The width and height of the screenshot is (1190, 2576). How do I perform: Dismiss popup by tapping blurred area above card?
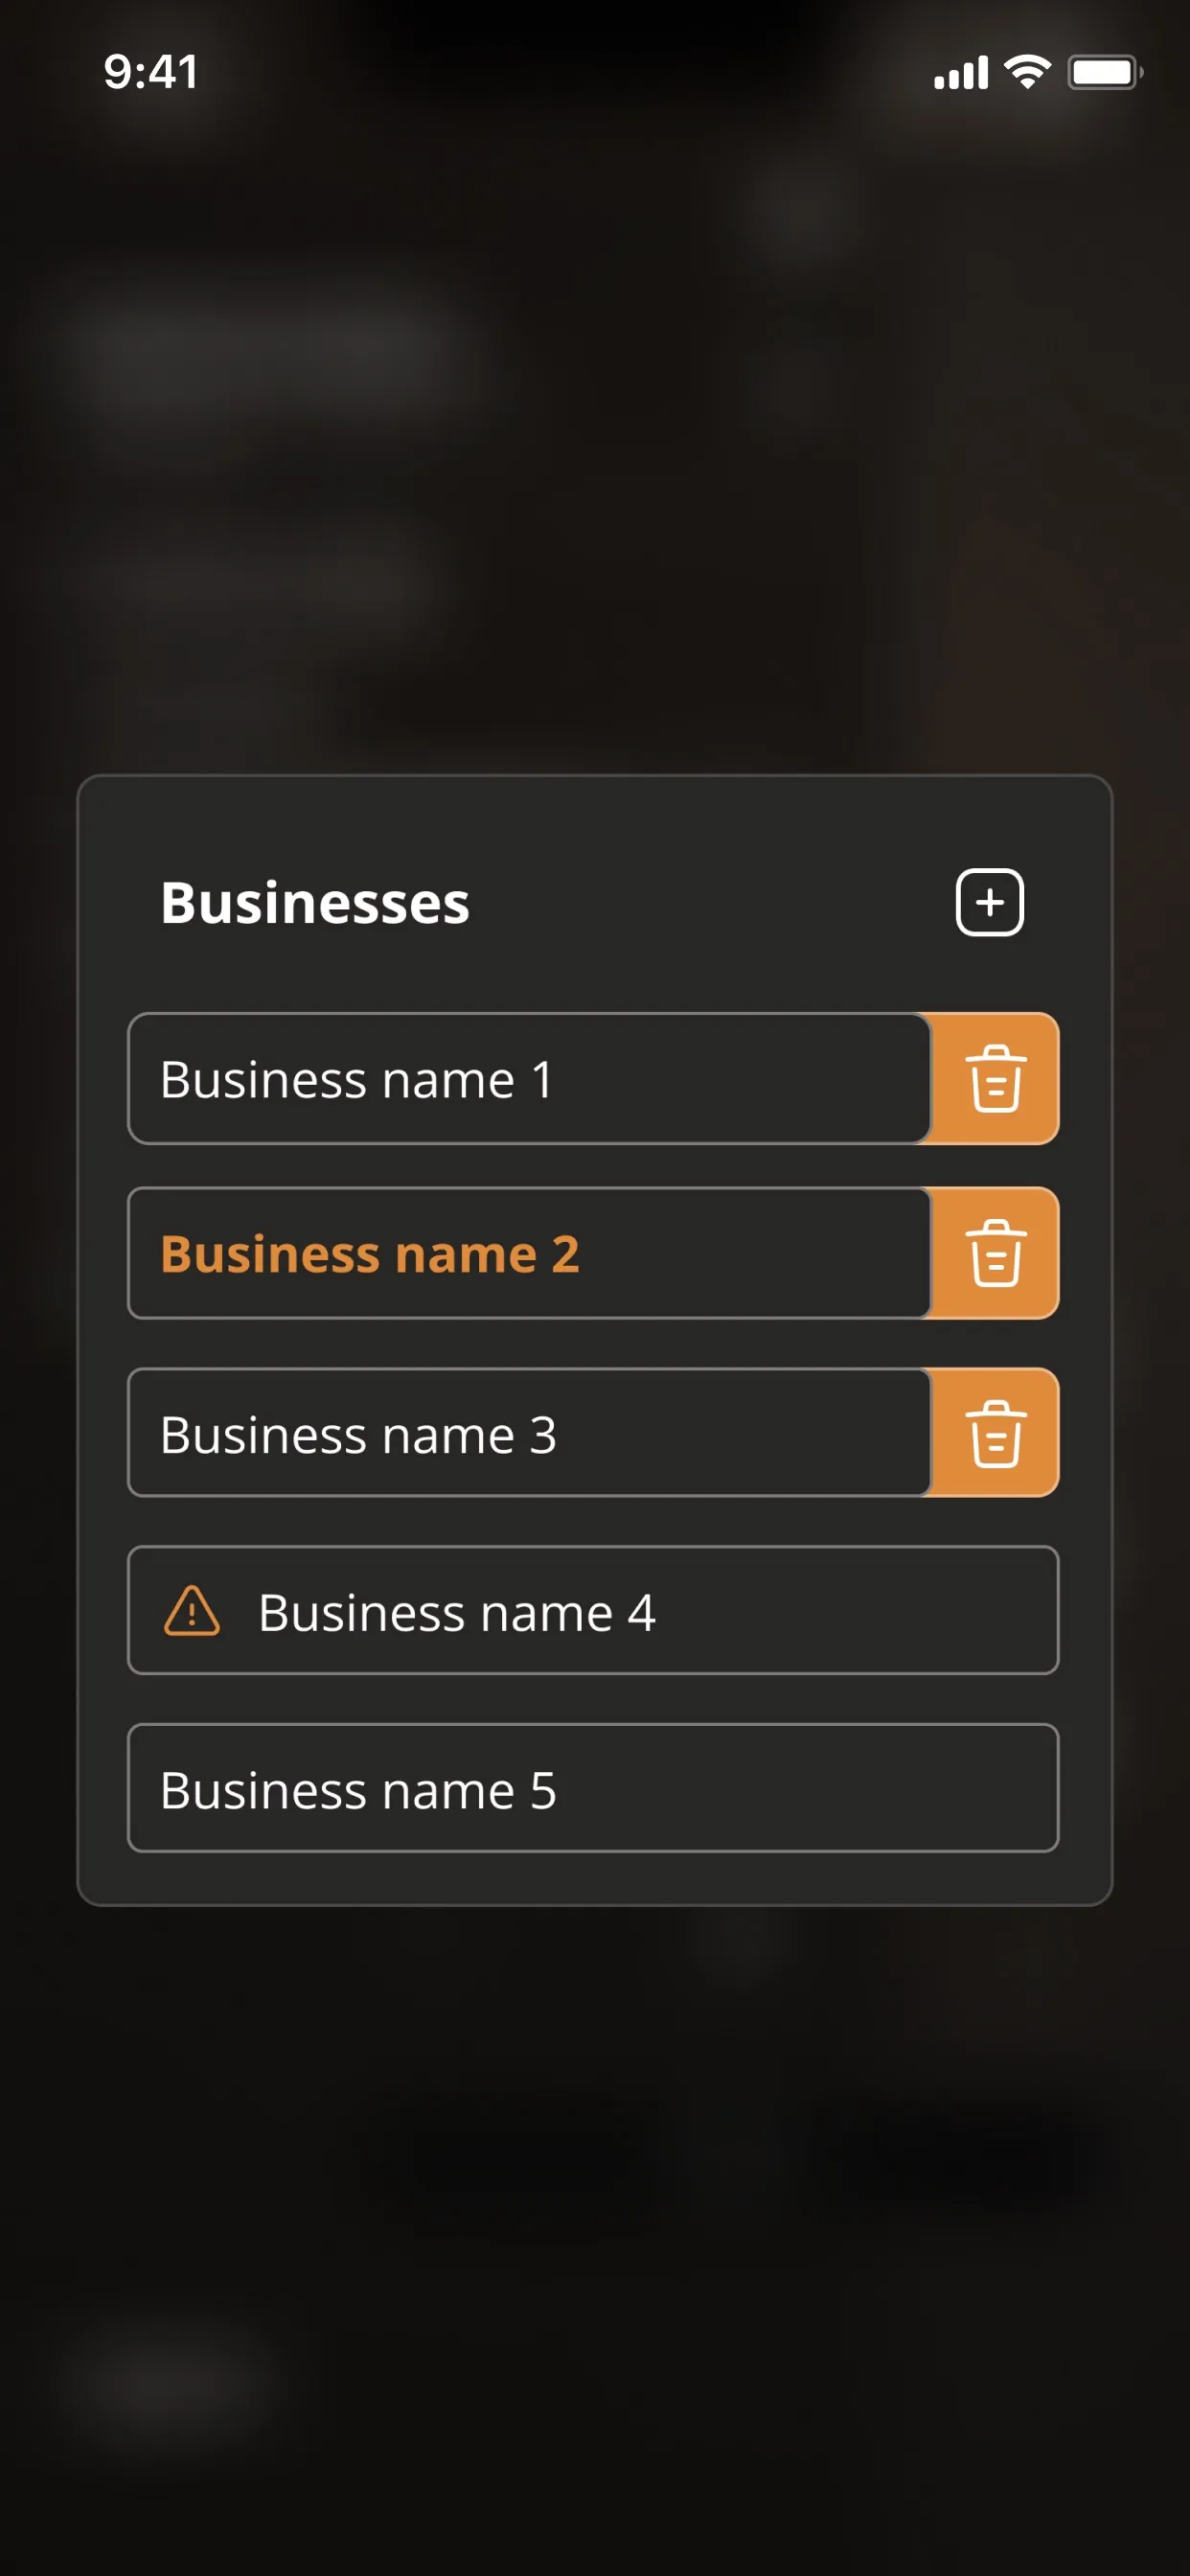(595, 450)
